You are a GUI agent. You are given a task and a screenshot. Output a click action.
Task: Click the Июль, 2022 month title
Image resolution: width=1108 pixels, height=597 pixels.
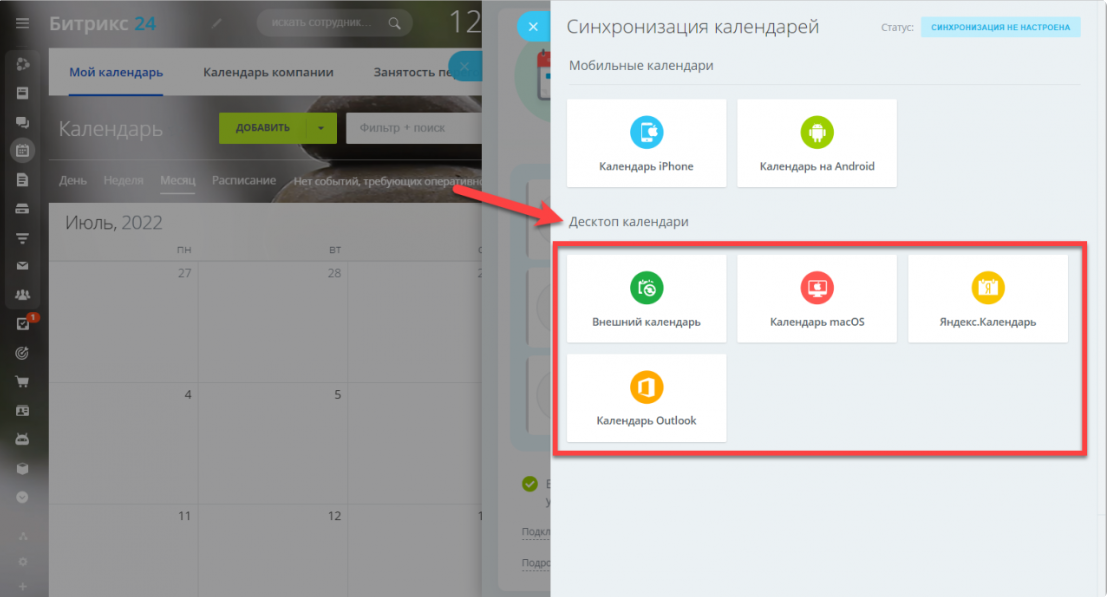point(114,223)
